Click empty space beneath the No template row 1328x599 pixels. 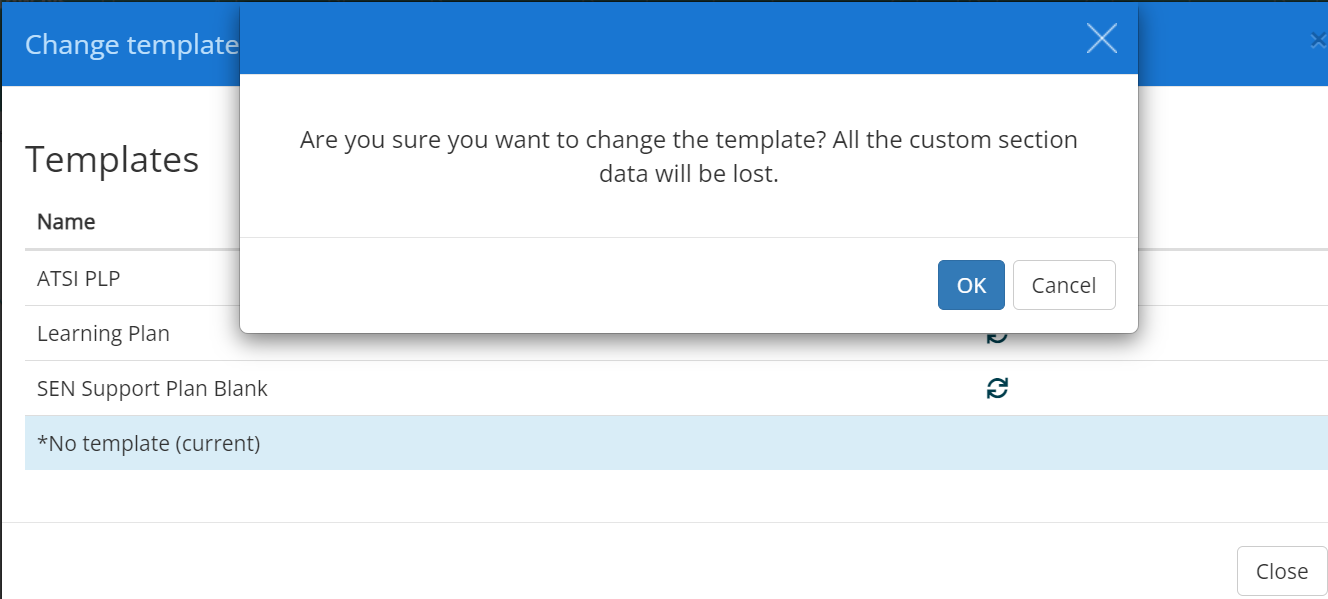676,496
